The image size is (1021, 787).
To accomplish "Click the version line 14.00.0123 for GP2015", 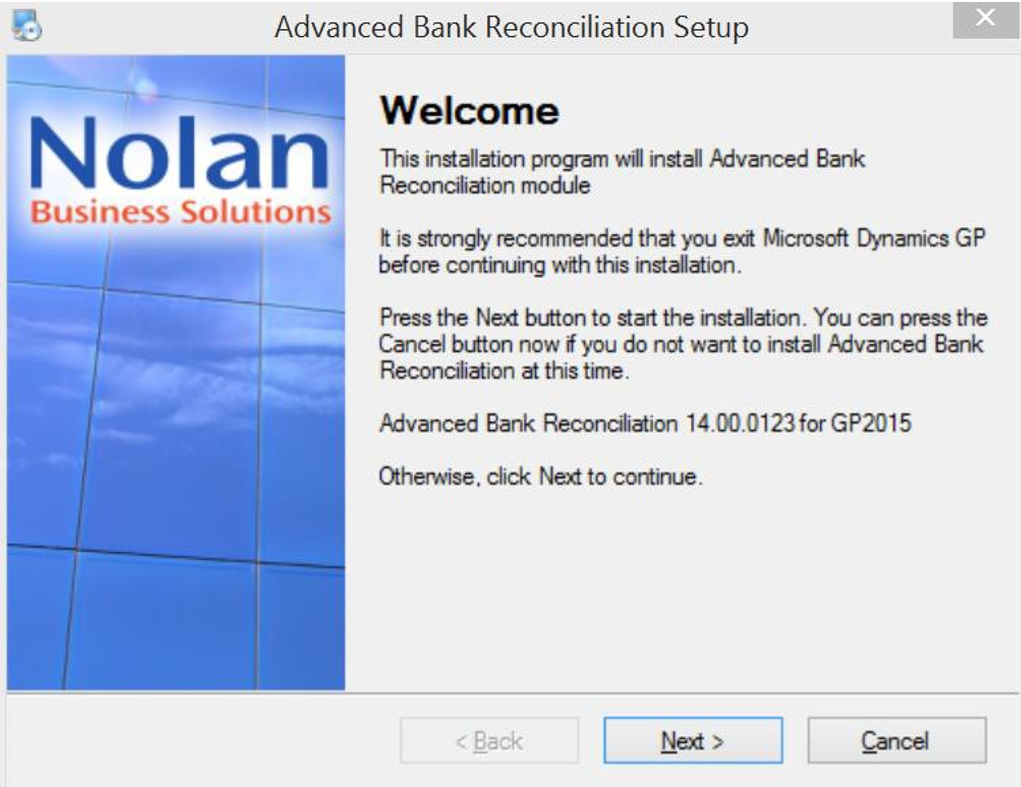I will tap(644, 423).
